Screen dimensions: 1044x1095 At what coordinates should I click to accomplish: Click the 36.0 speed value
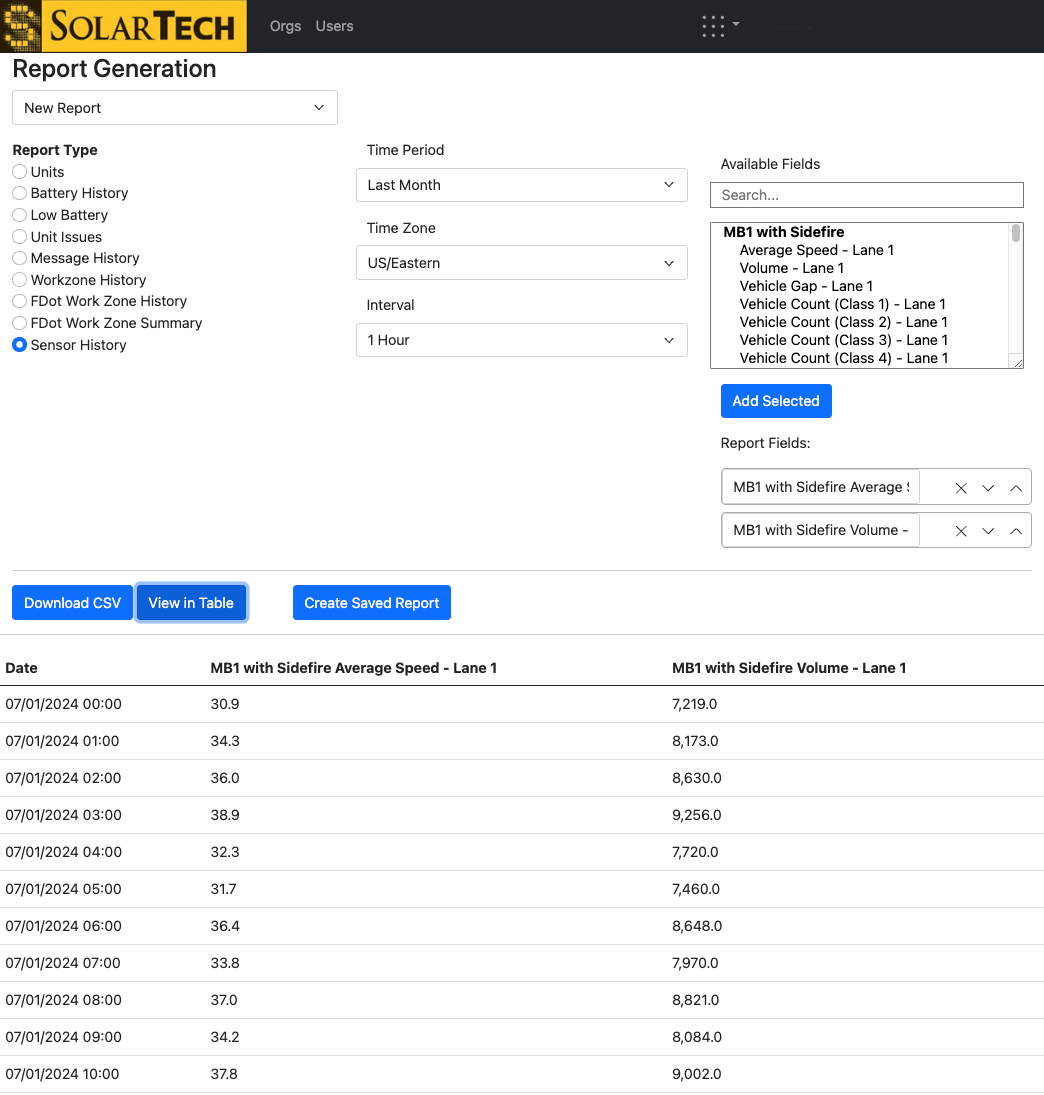click(x=225, y=778)
